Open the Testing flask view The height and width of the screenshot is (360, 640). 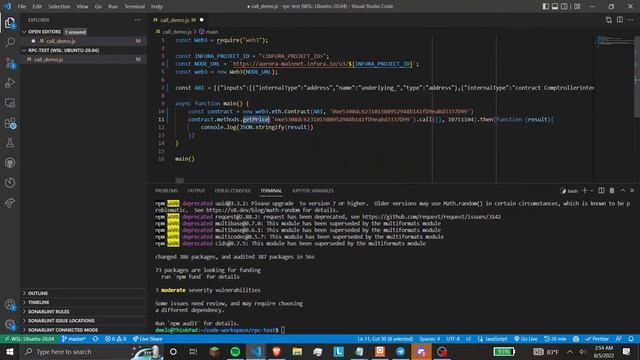10,143
